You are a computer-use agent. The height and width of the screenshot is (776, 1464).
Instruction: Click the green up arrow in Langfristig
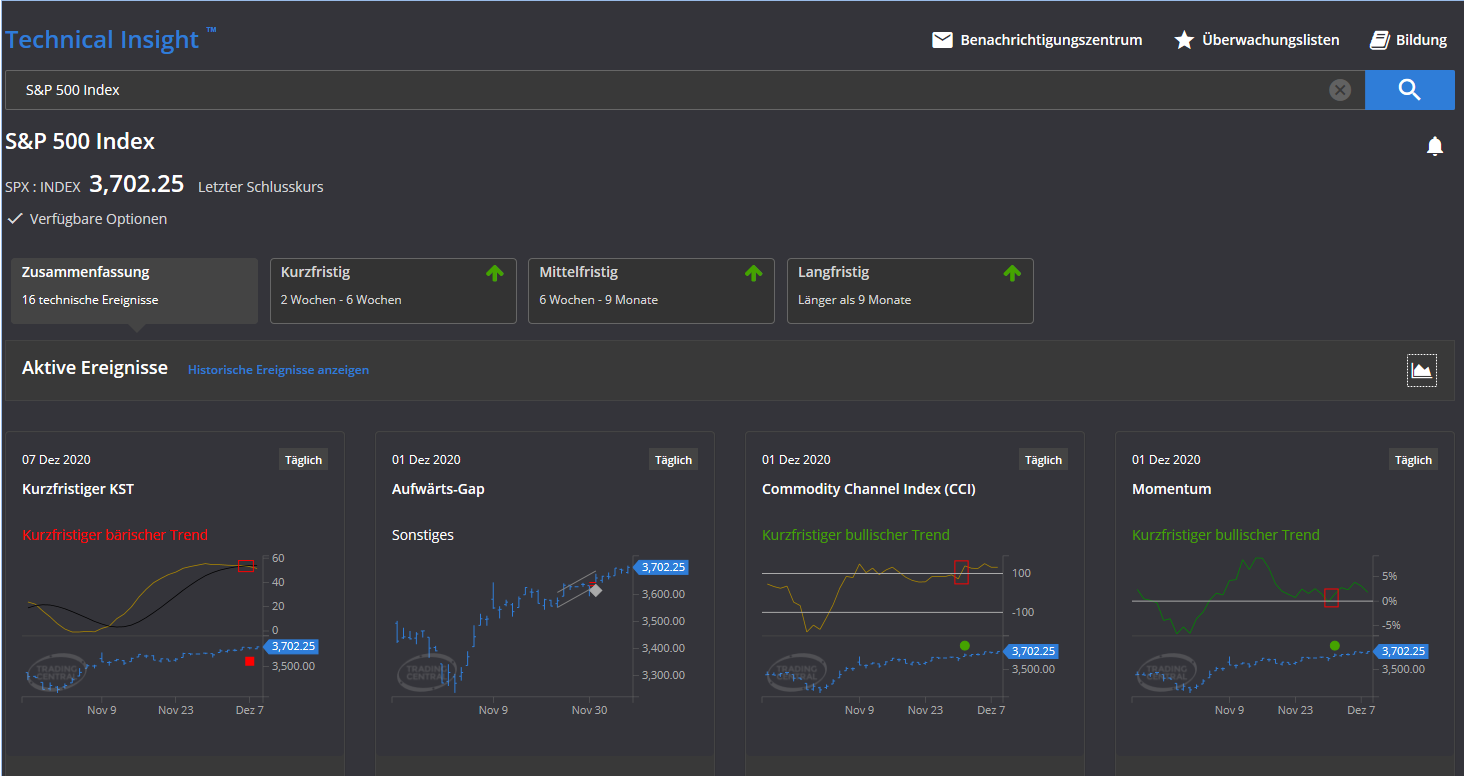(1012, 273)
